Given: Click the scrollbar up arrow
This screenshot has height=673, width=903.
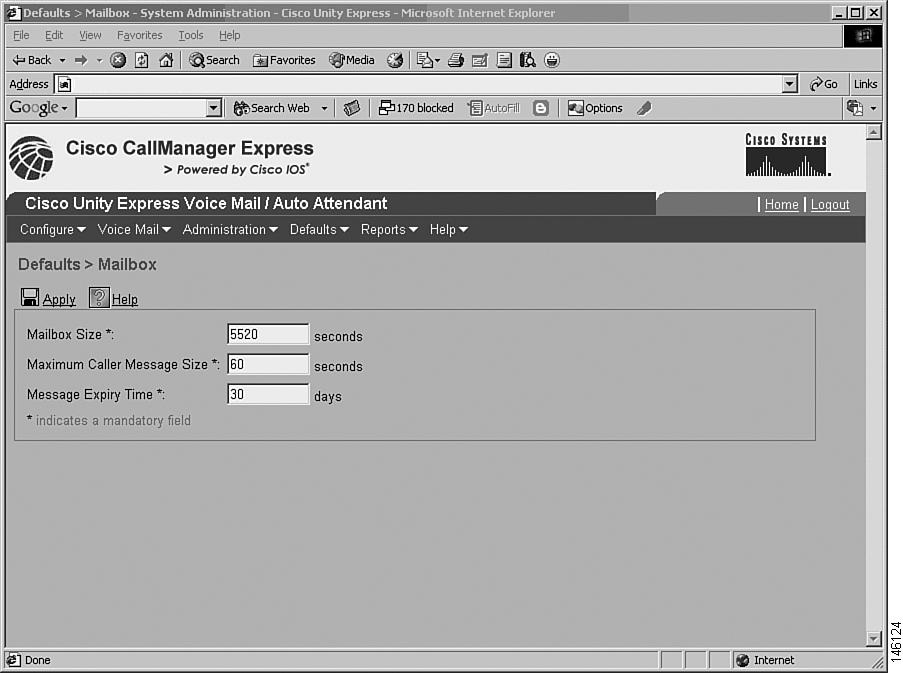Looking at the screenshot, I should [x=874, y=133].
